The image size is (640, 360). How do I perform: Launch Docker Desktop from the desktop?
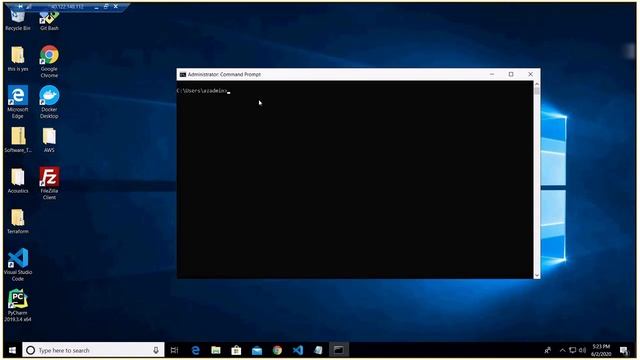click(x=49, y=102)
